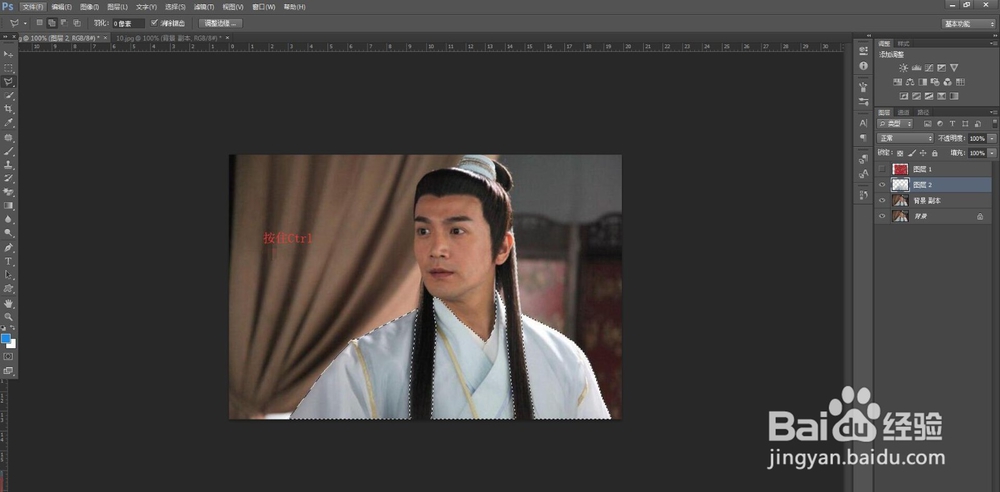Switch to the 路径 tab
1000x492 pixels.
[x=923, y=112]
